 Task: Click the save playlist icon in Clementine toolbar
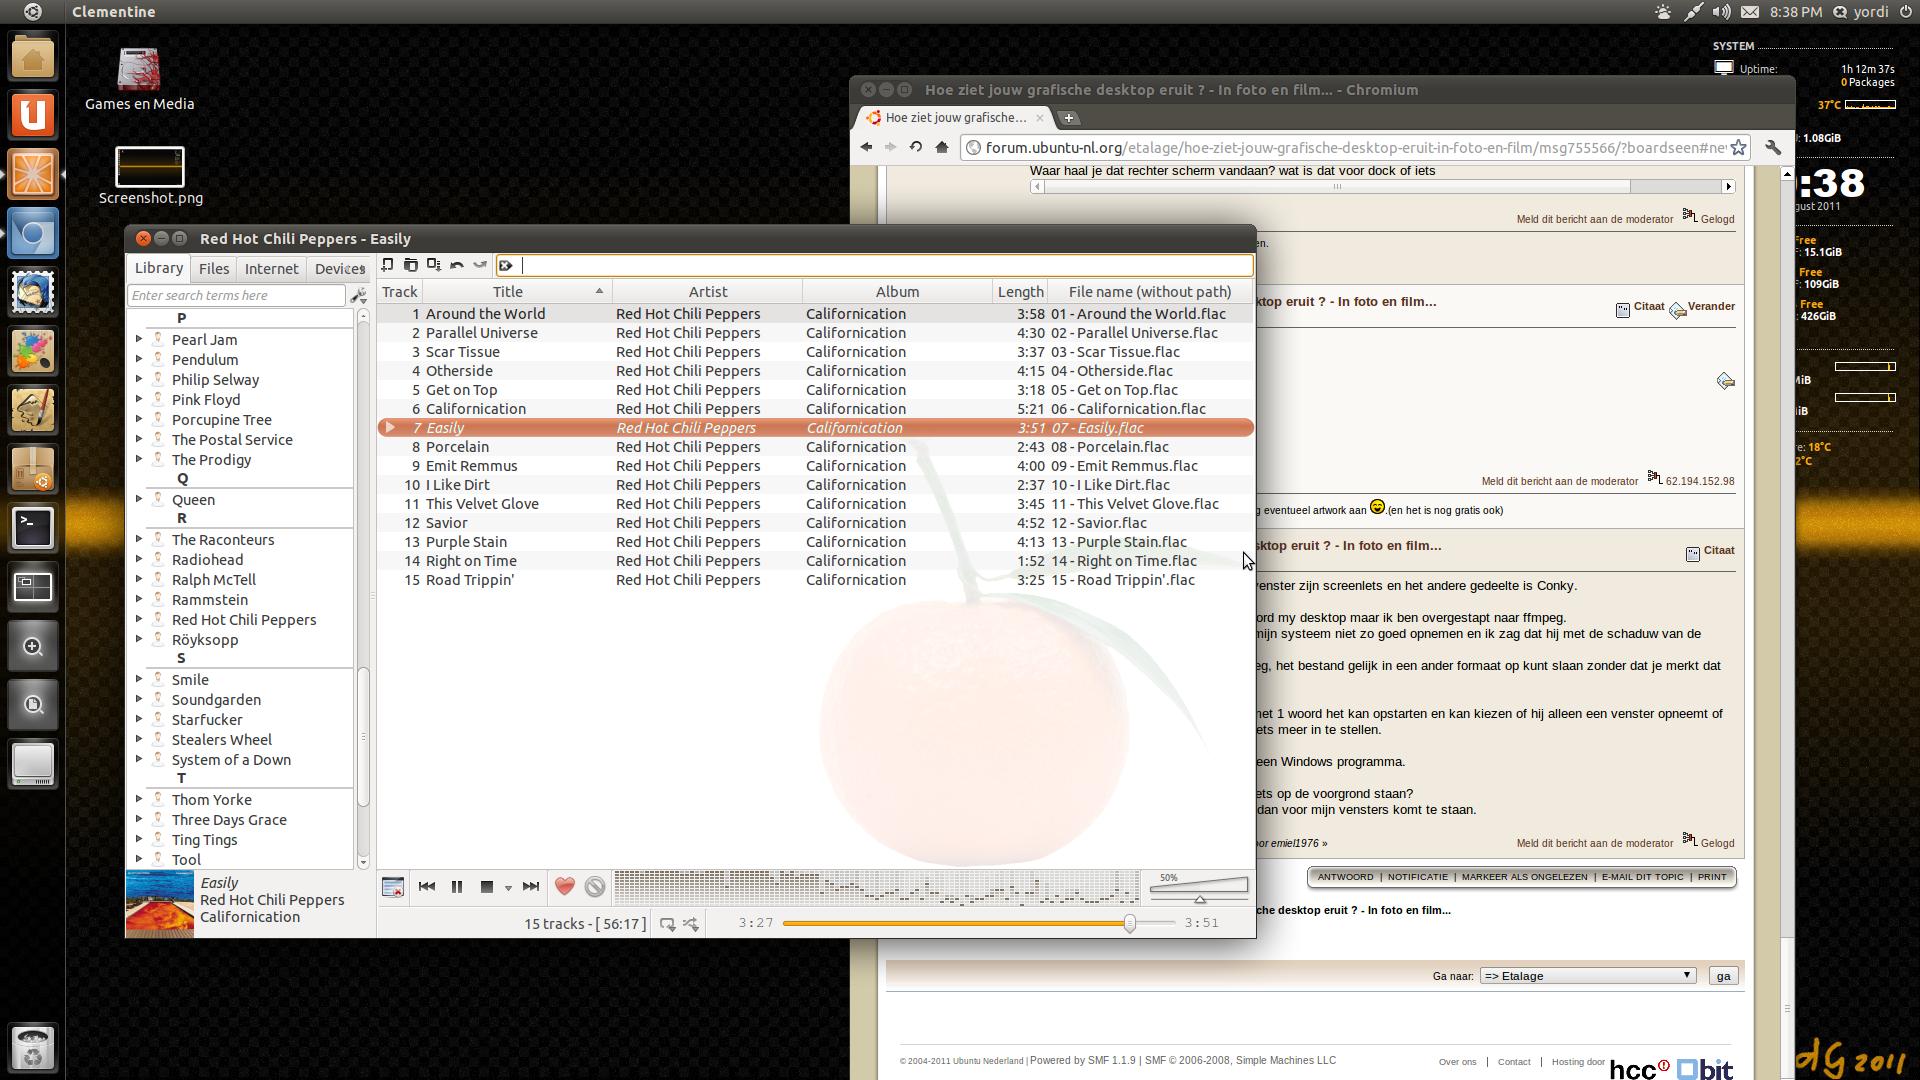434,265
